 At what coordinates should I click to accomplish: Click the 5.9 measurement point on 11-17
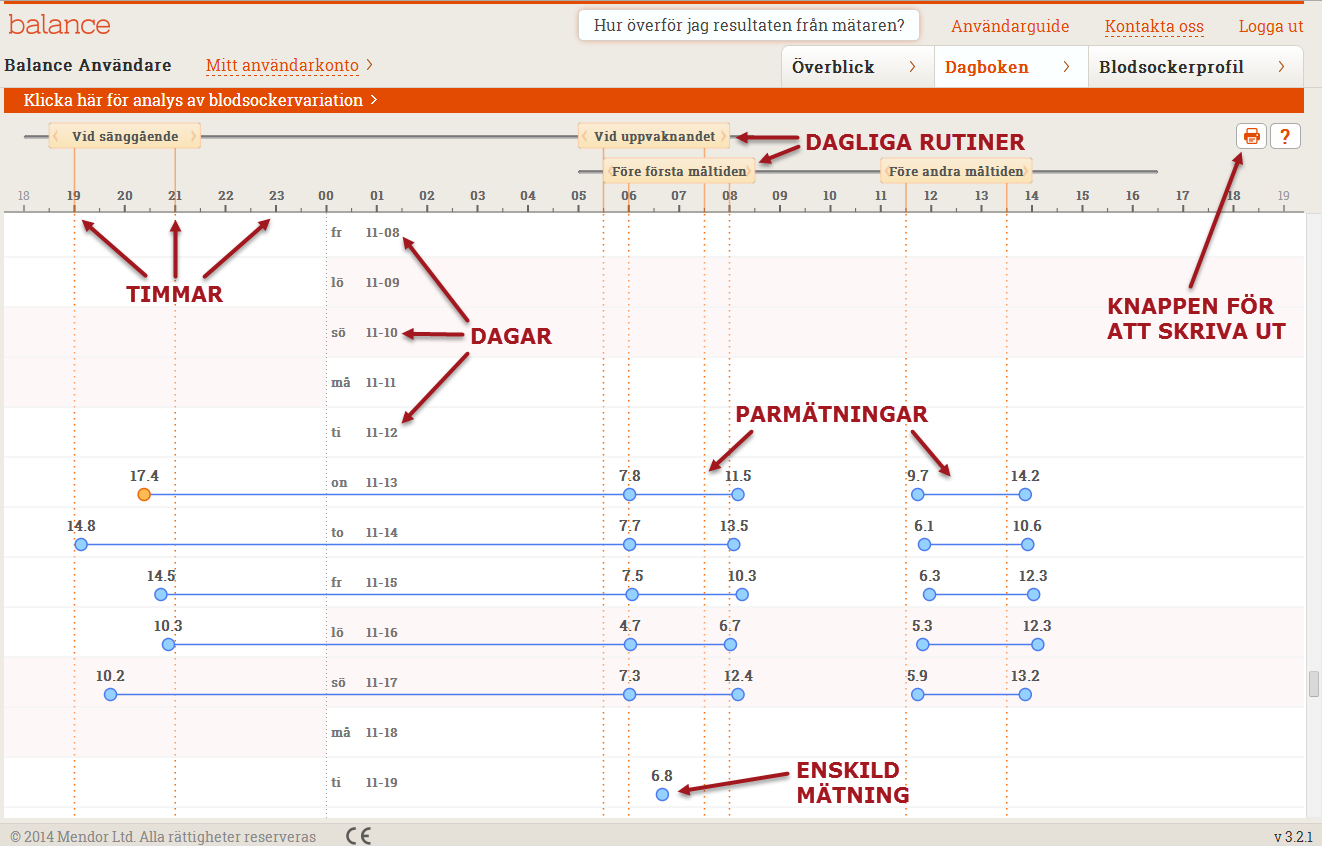918,694
